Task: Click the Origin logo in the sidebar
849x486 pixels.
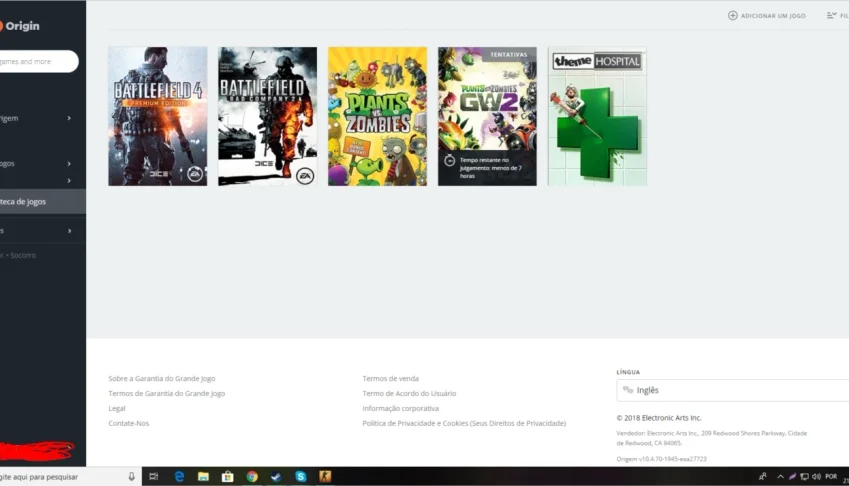Action: [x=19, y=26]
